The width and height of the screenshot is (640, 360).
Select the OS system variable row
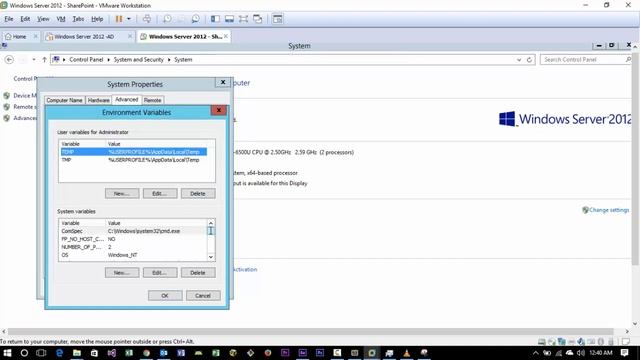click(133, 255)
